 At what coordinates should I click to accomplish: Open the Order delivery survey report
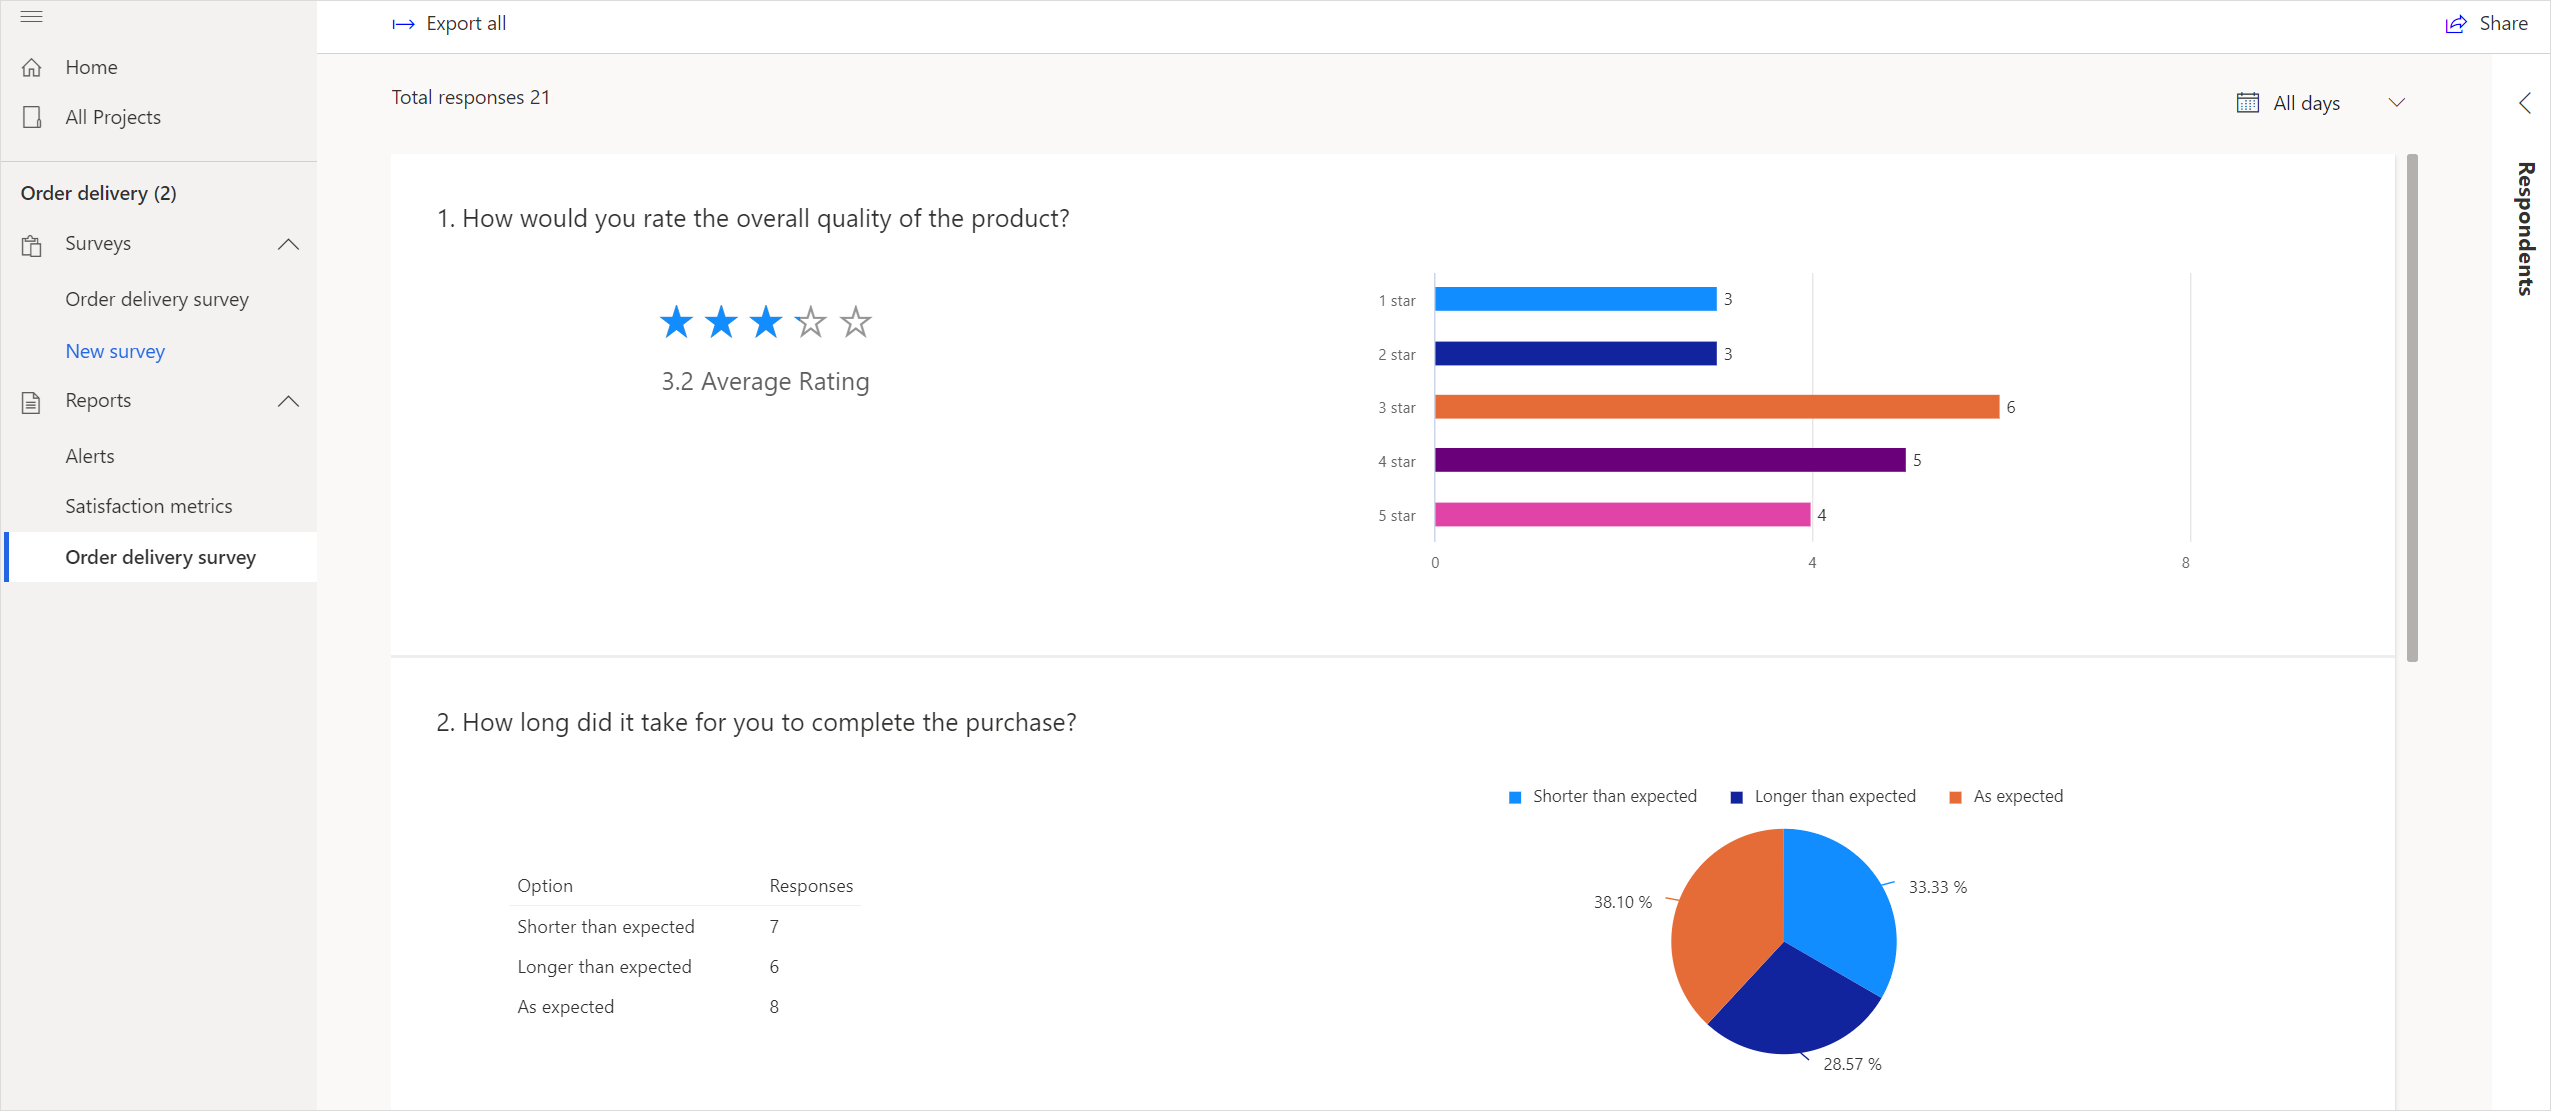coord(158,556)
